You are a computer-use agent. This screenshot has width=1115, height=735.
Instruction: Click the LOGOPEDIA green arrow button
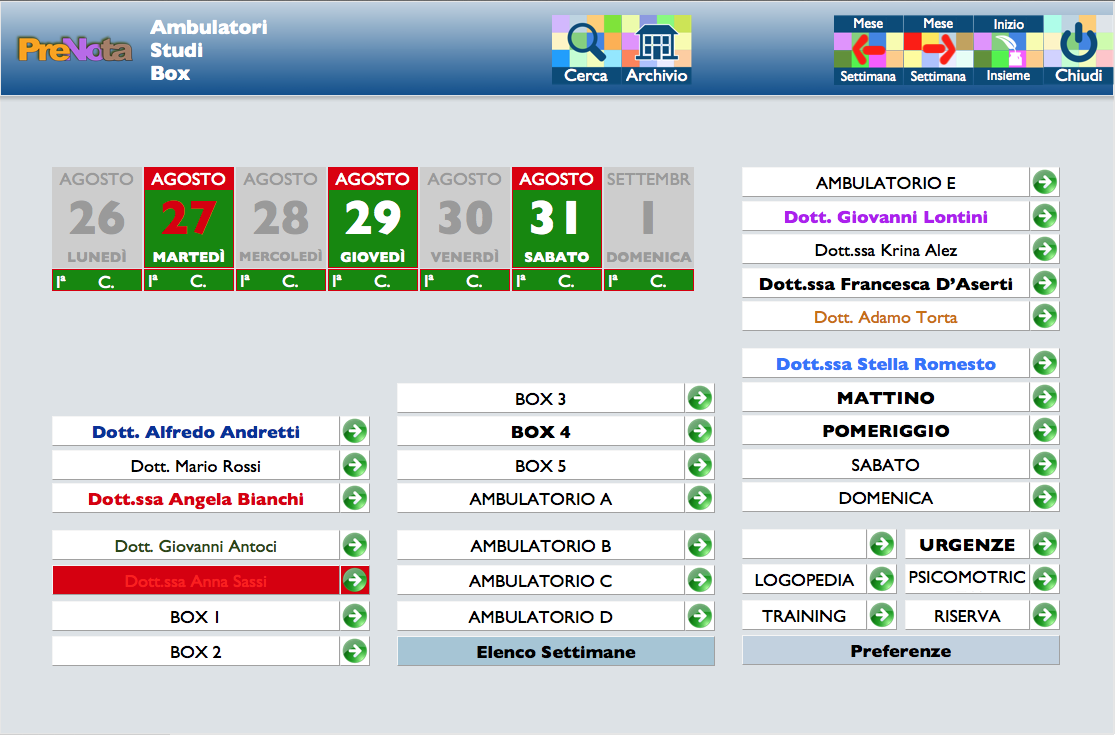click(881, 579)
